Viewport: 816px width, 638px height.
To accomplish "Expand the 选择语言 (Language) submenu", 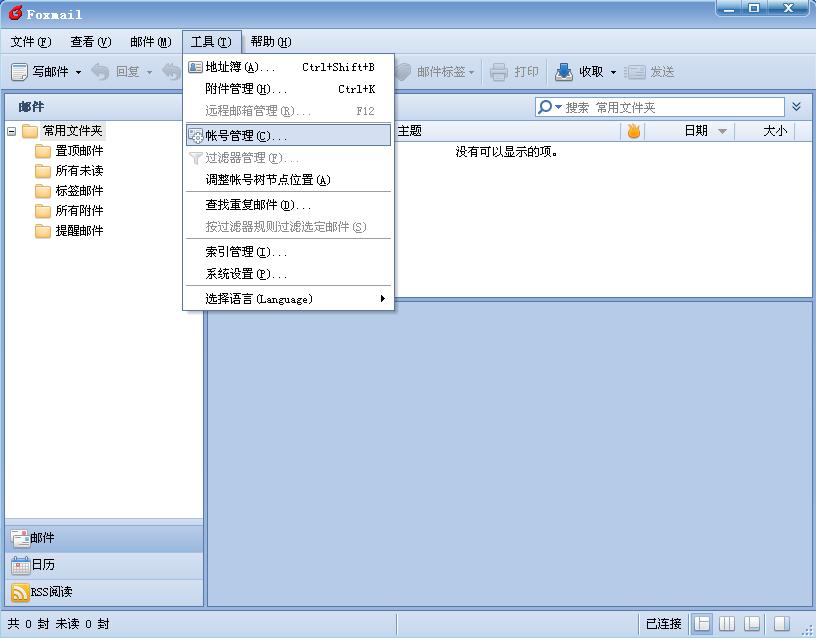I will [x=288, y=299].
